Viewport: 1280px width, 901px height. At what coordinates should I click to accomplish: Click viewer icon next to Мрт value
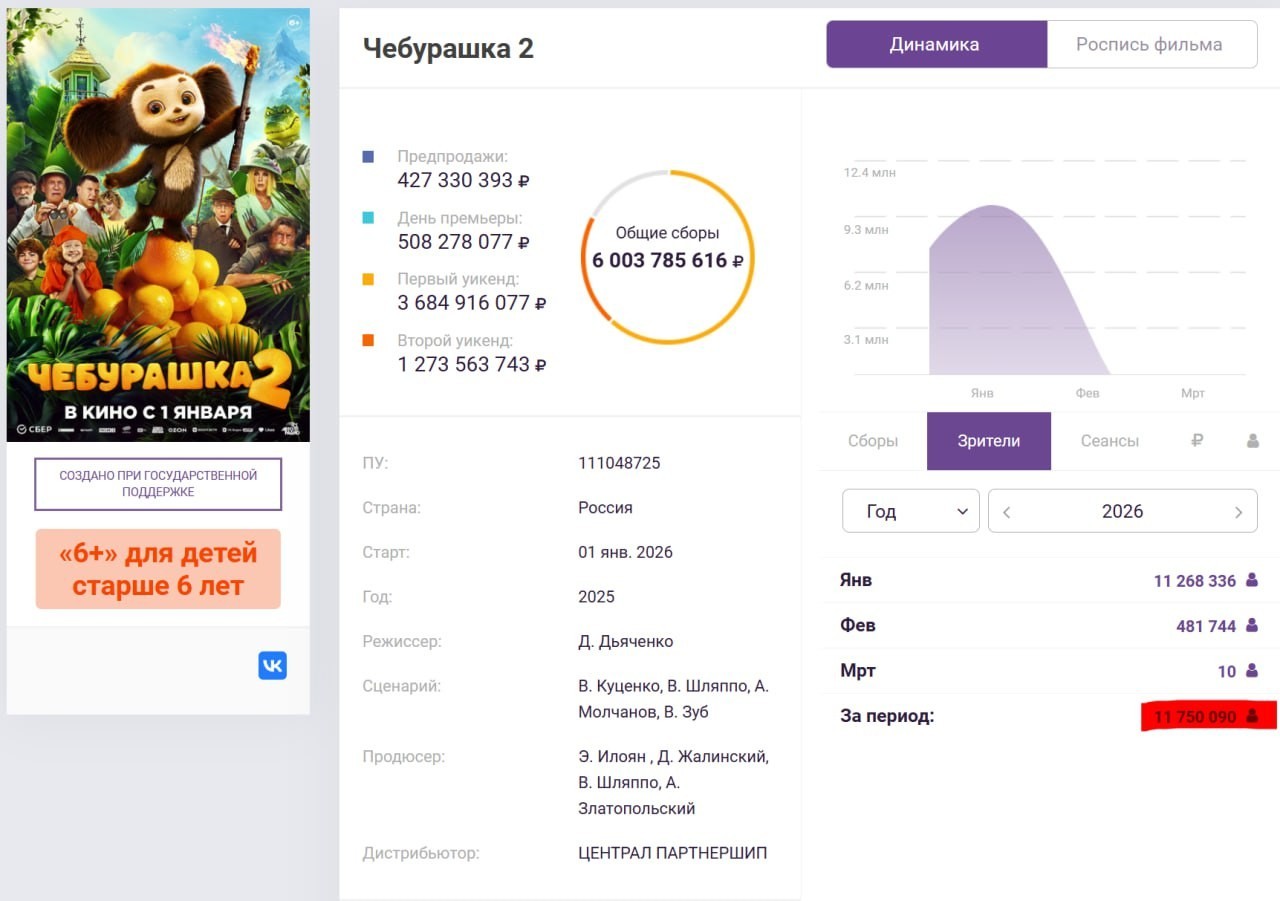pos(1252,671)
